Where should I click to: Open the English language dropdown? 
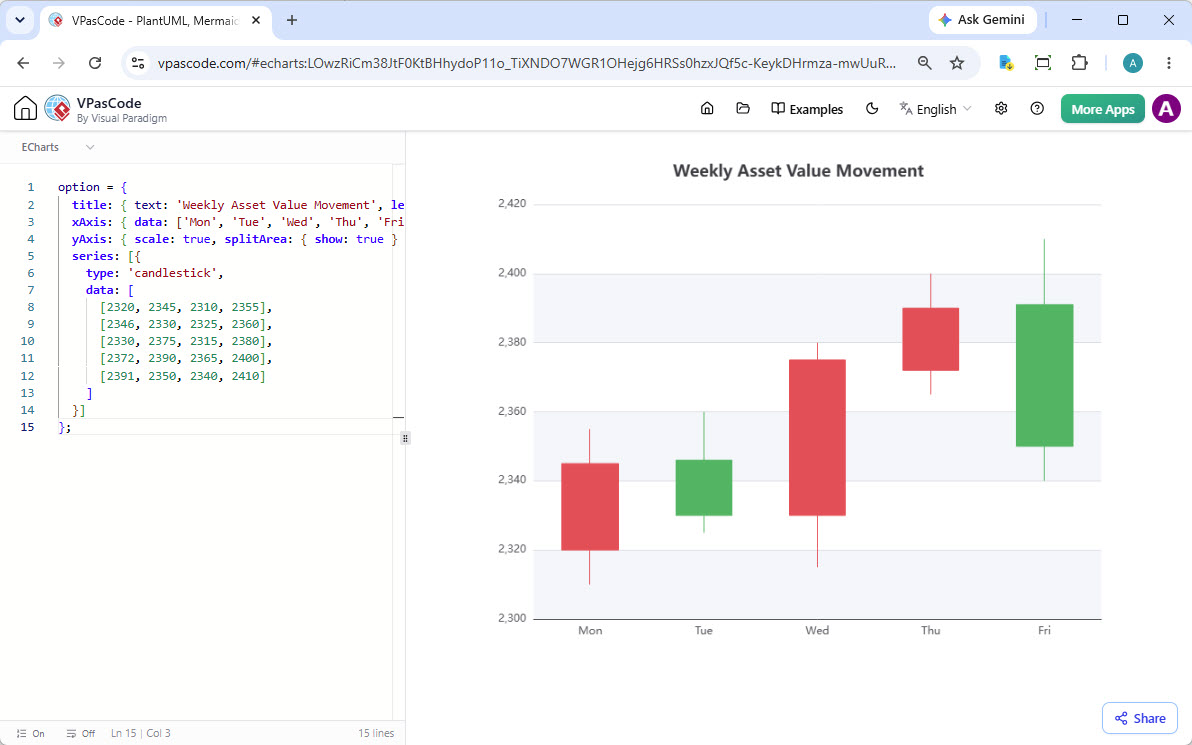(935, 109)
